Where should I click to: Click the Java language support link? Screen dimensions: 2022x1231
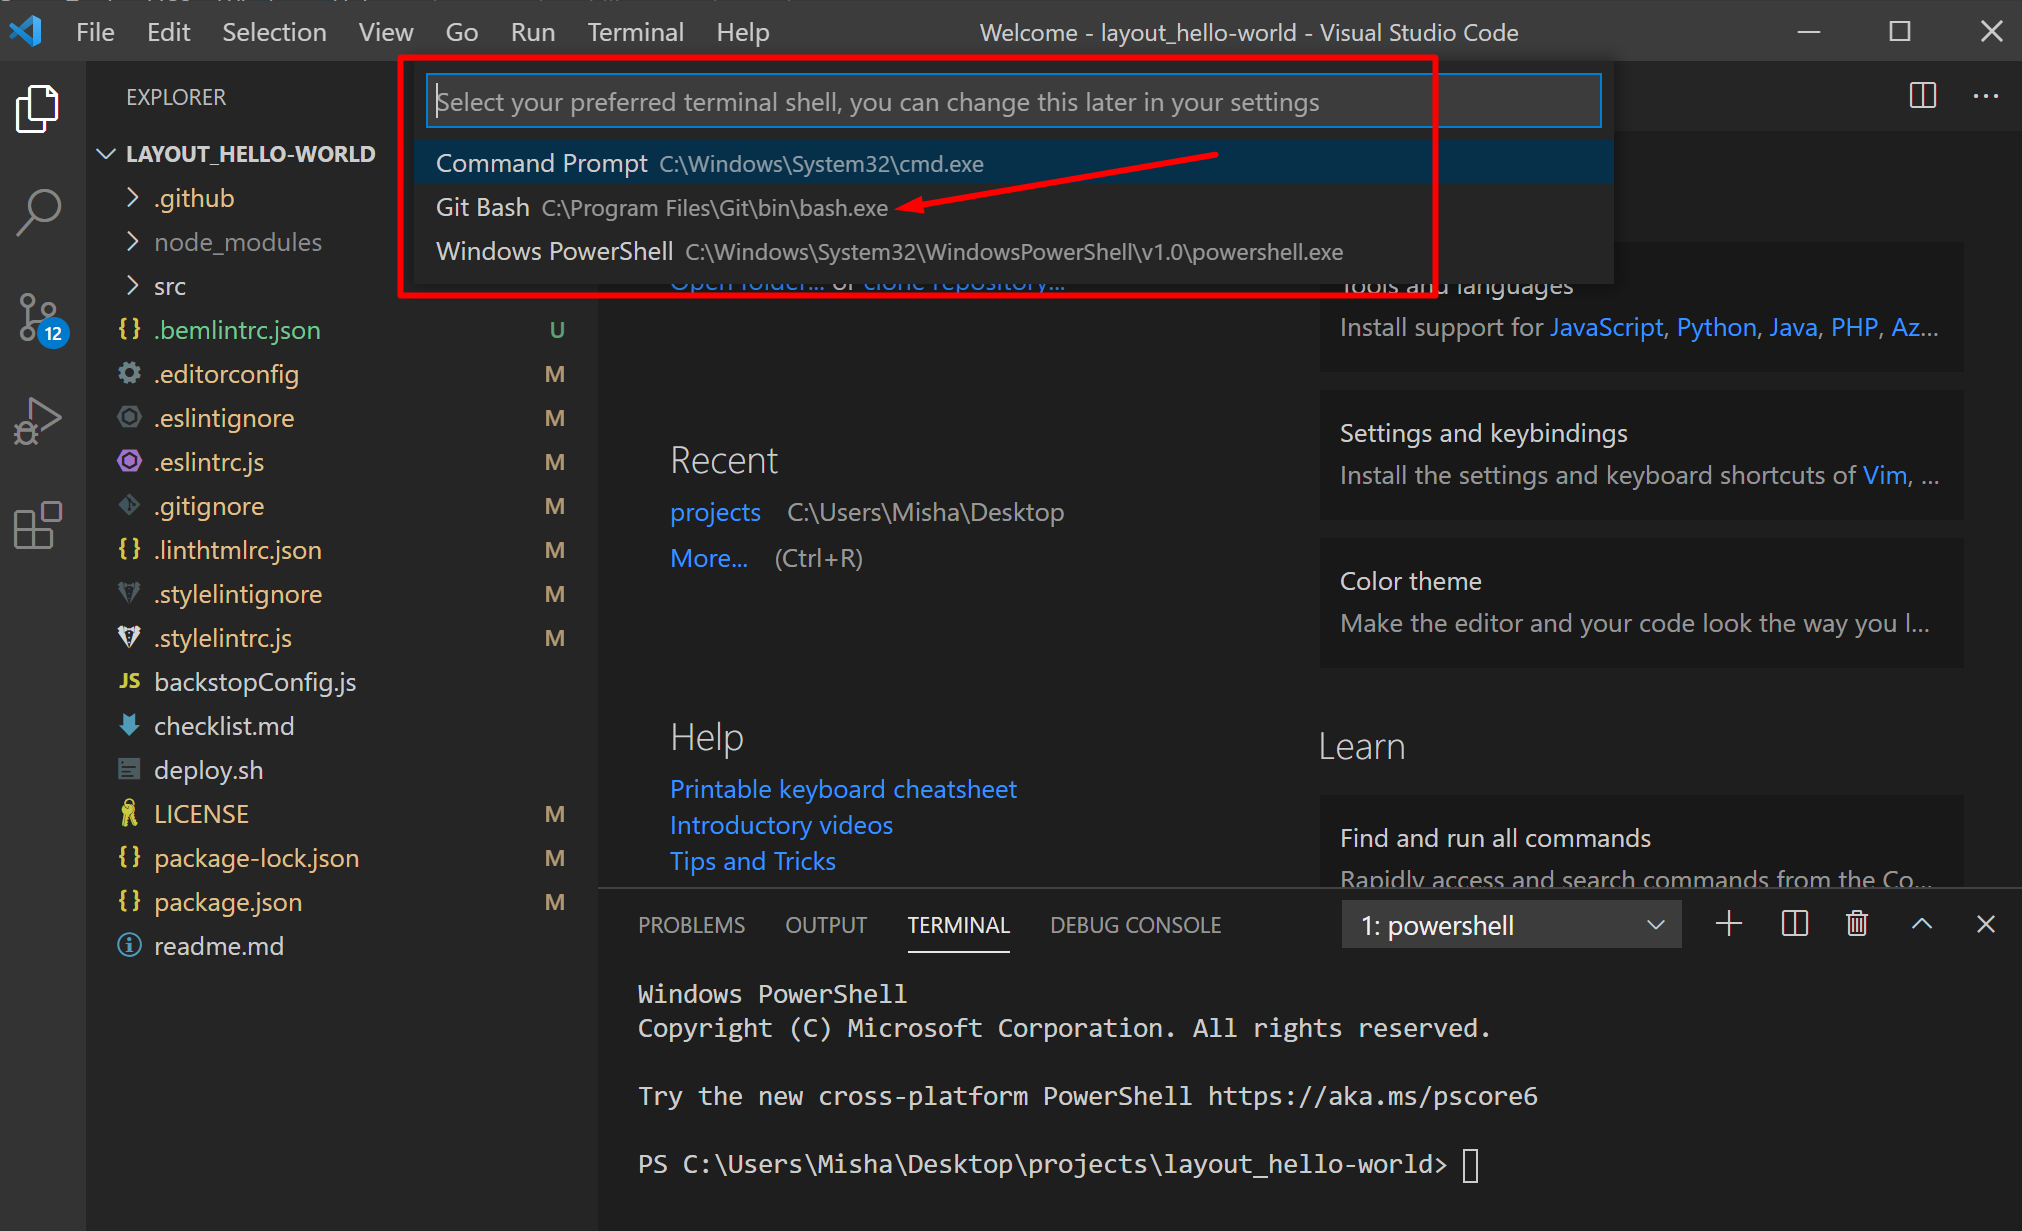tap(1793, 327)
